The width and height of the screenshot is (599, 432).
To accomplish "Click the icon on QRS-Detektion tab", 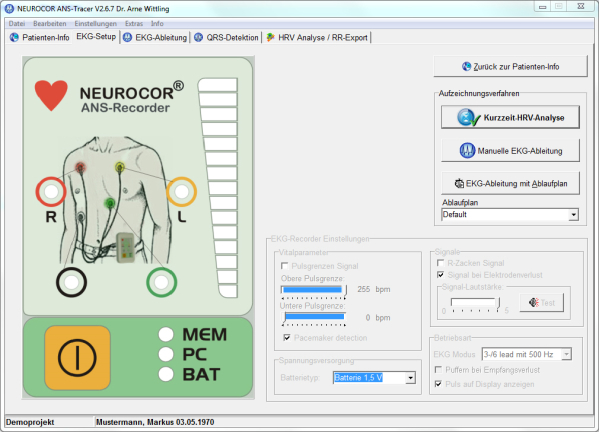I will point(198,37).
